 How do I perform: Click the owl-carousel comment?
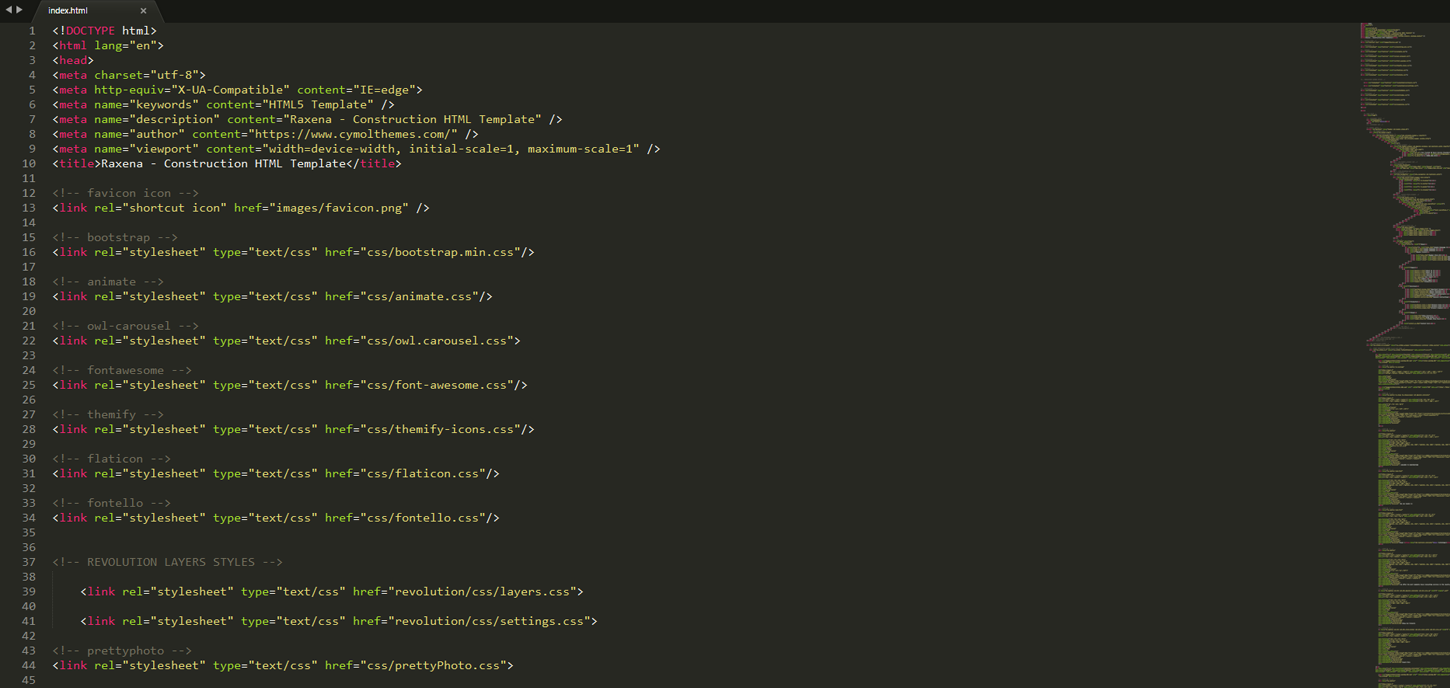pyautogui.click(x=125, y=326)
